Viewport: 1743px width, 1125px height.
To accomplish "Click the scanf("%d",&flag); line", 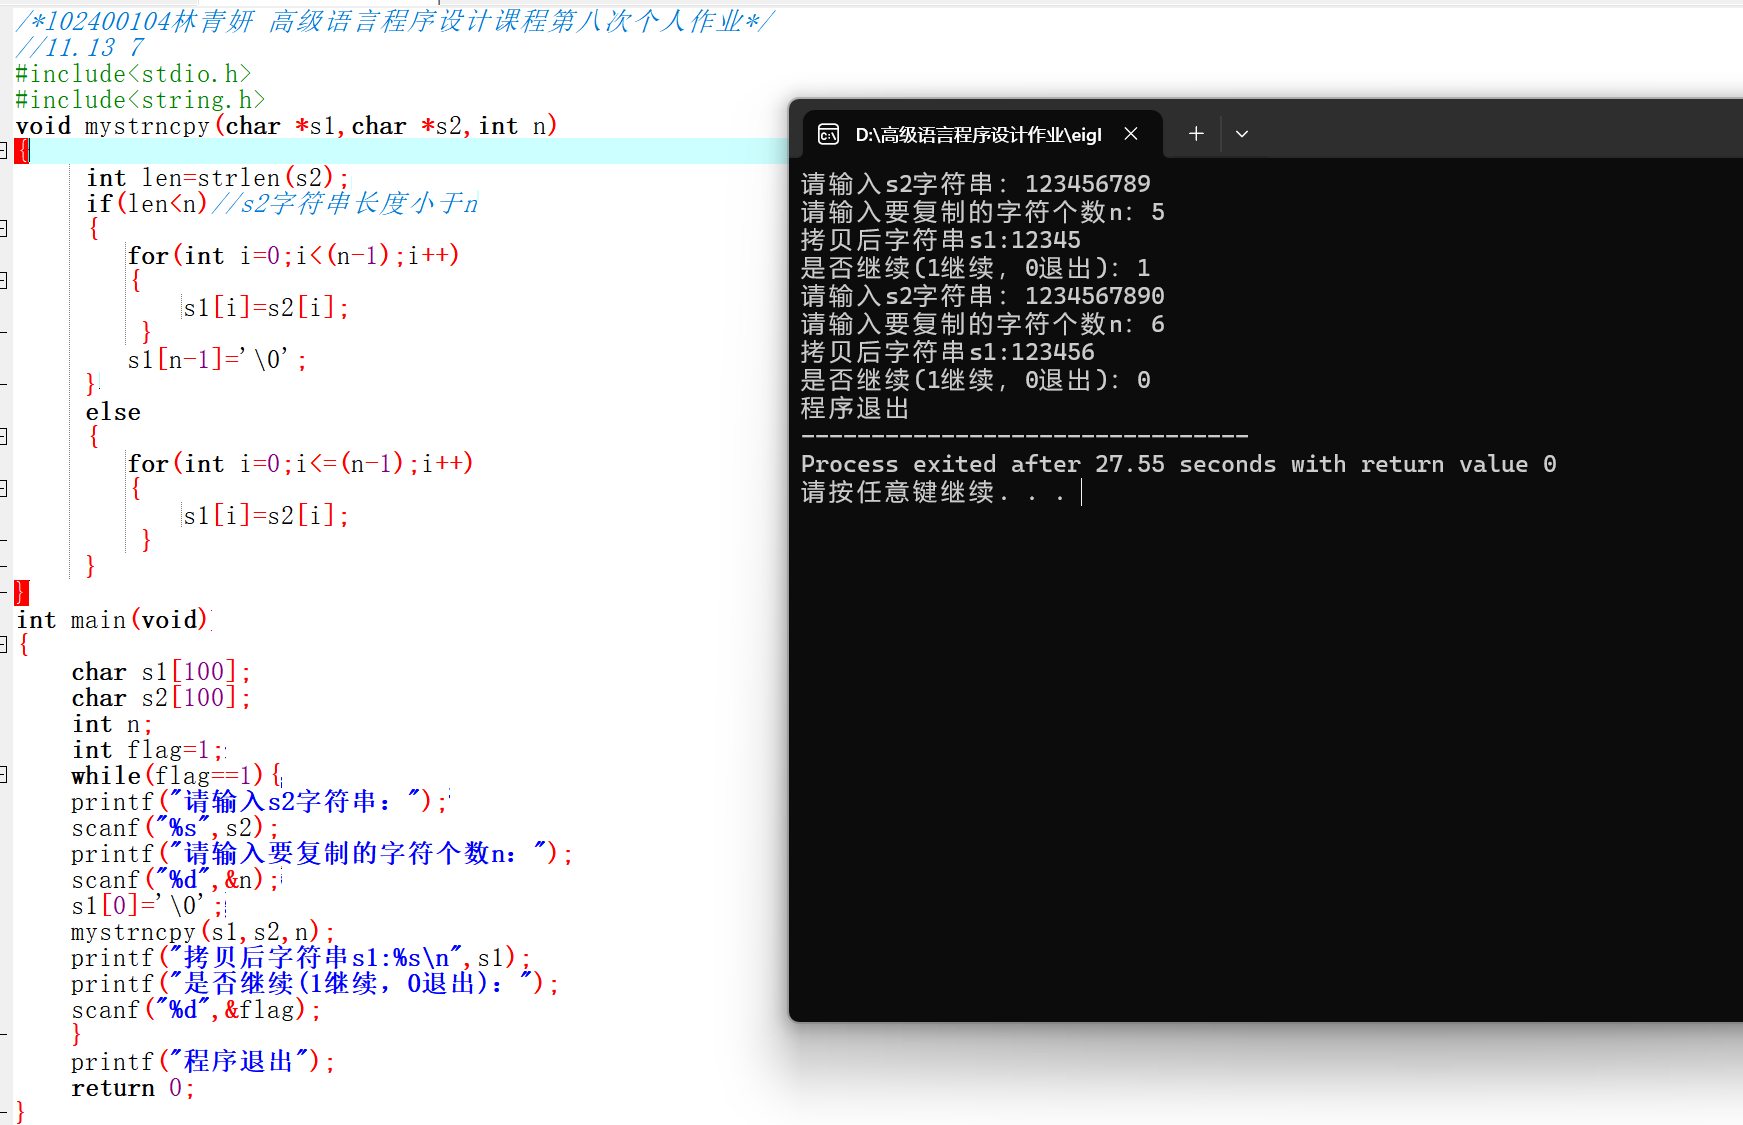I will [196, 1009].
